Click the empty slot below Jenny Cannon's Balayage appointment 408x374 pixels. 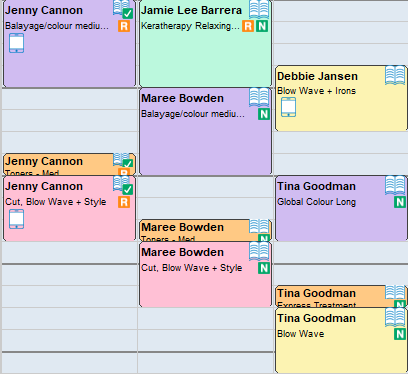[69, 99]
